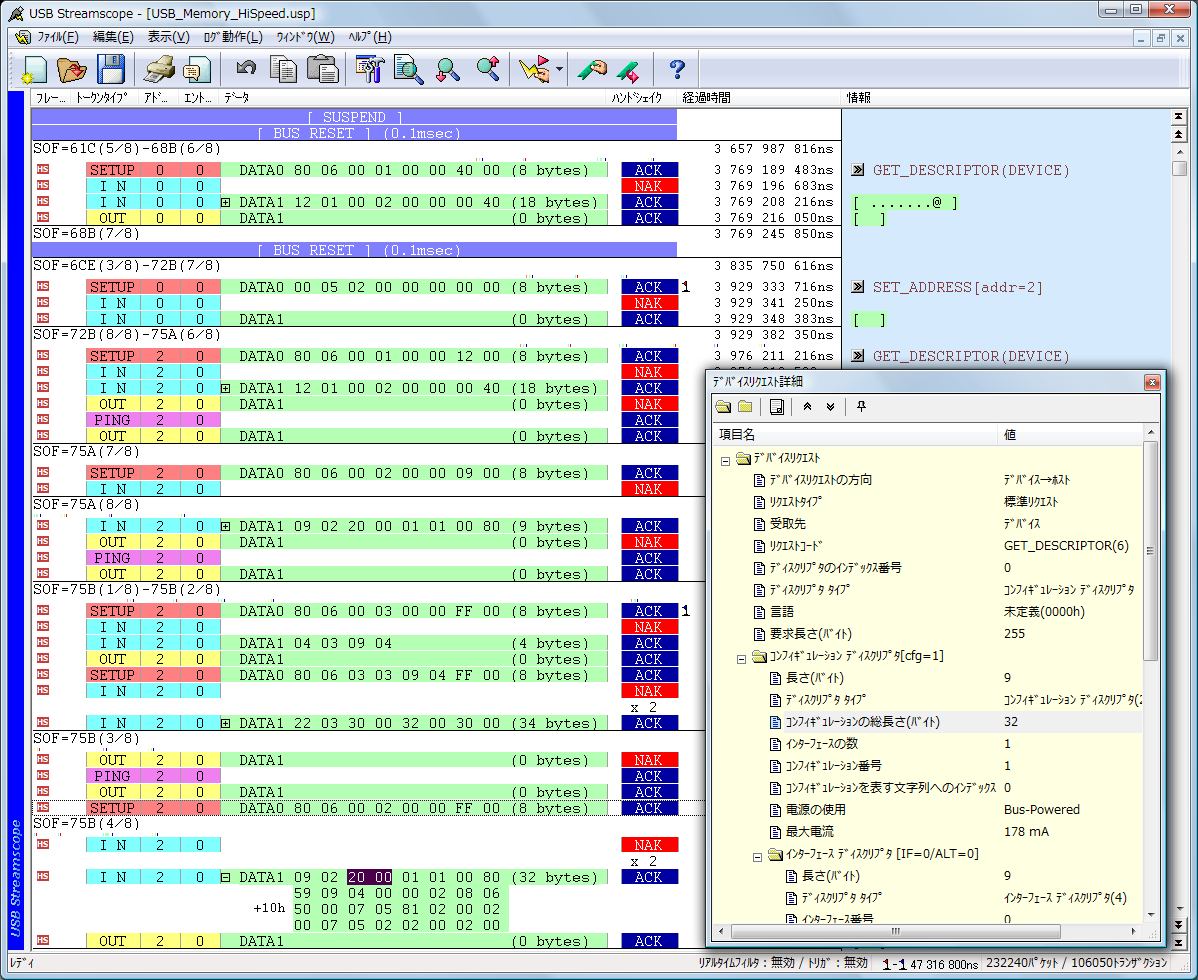
Task: Click the details panel vertical scrollbar thumb
Action: pyautogui.click(x=1150, y=550)
